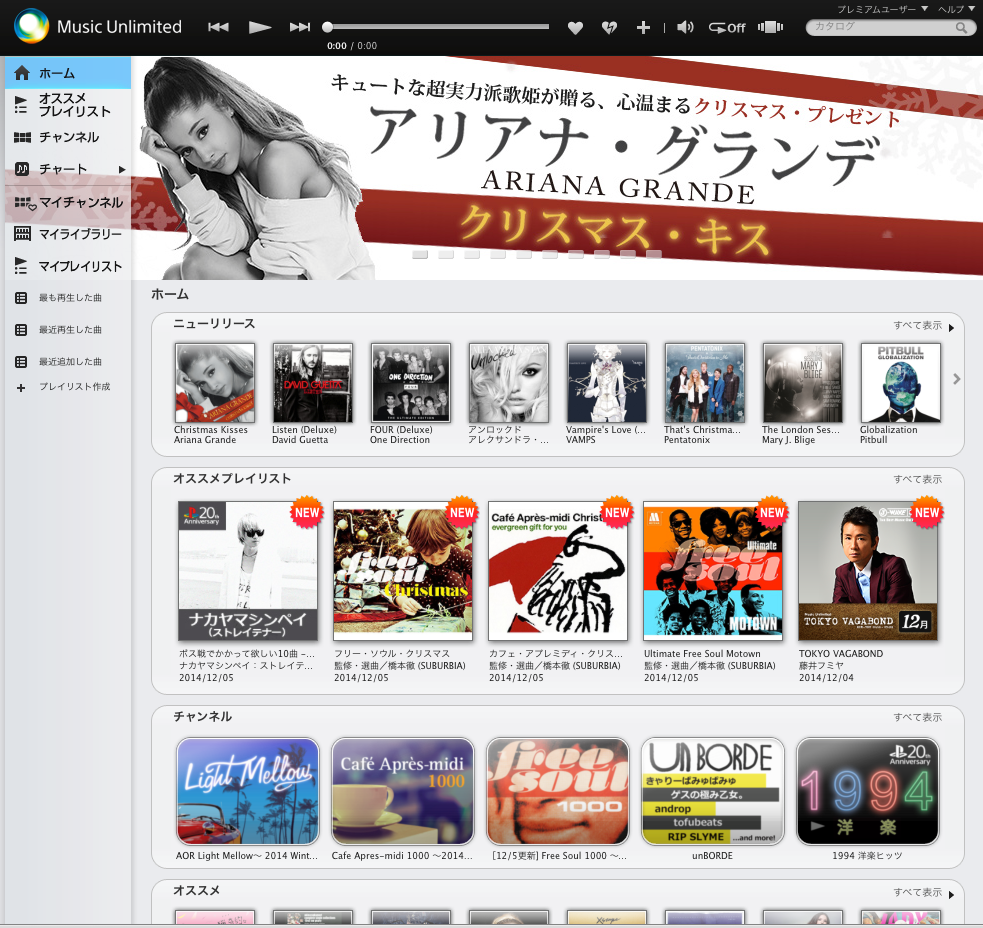Open マイライブラリー in the sidebar
The width and height of the screenshot is (983, 928).
68,234
